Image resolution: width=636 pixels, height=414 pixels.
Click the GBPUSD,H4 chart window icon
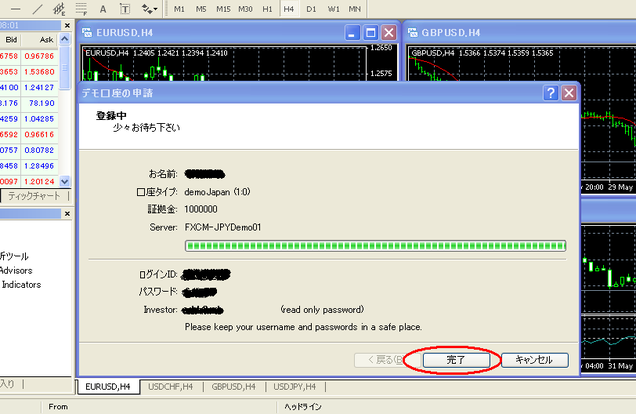(413, 32)
